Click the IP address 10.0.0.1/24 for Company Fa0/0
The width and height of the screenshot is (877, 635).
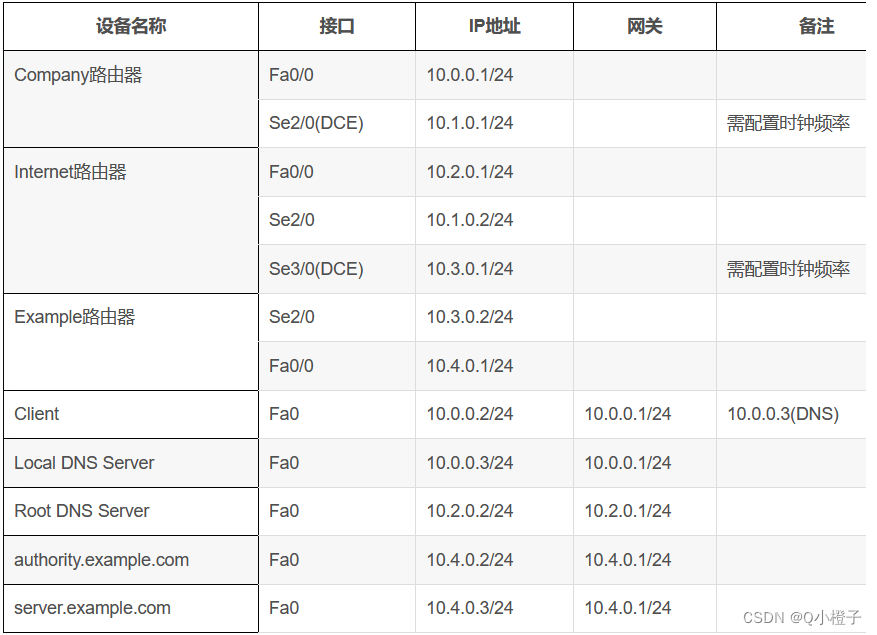(470, 75)
